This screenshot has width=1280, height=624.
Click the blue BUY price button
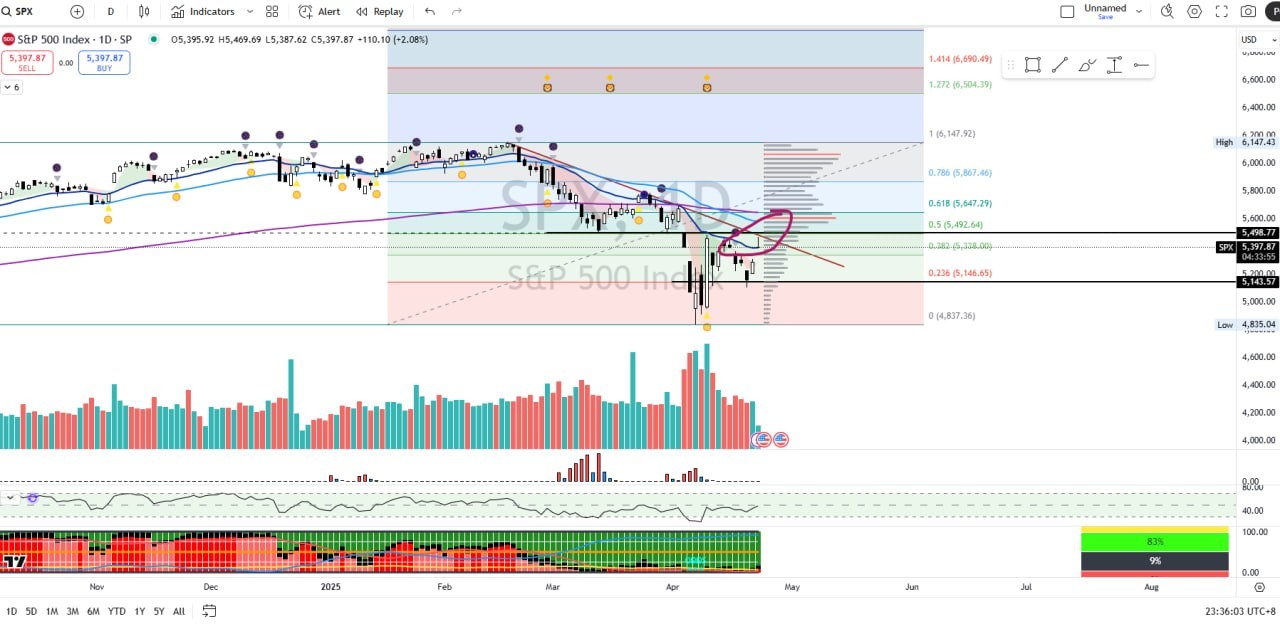pos(105,62)
